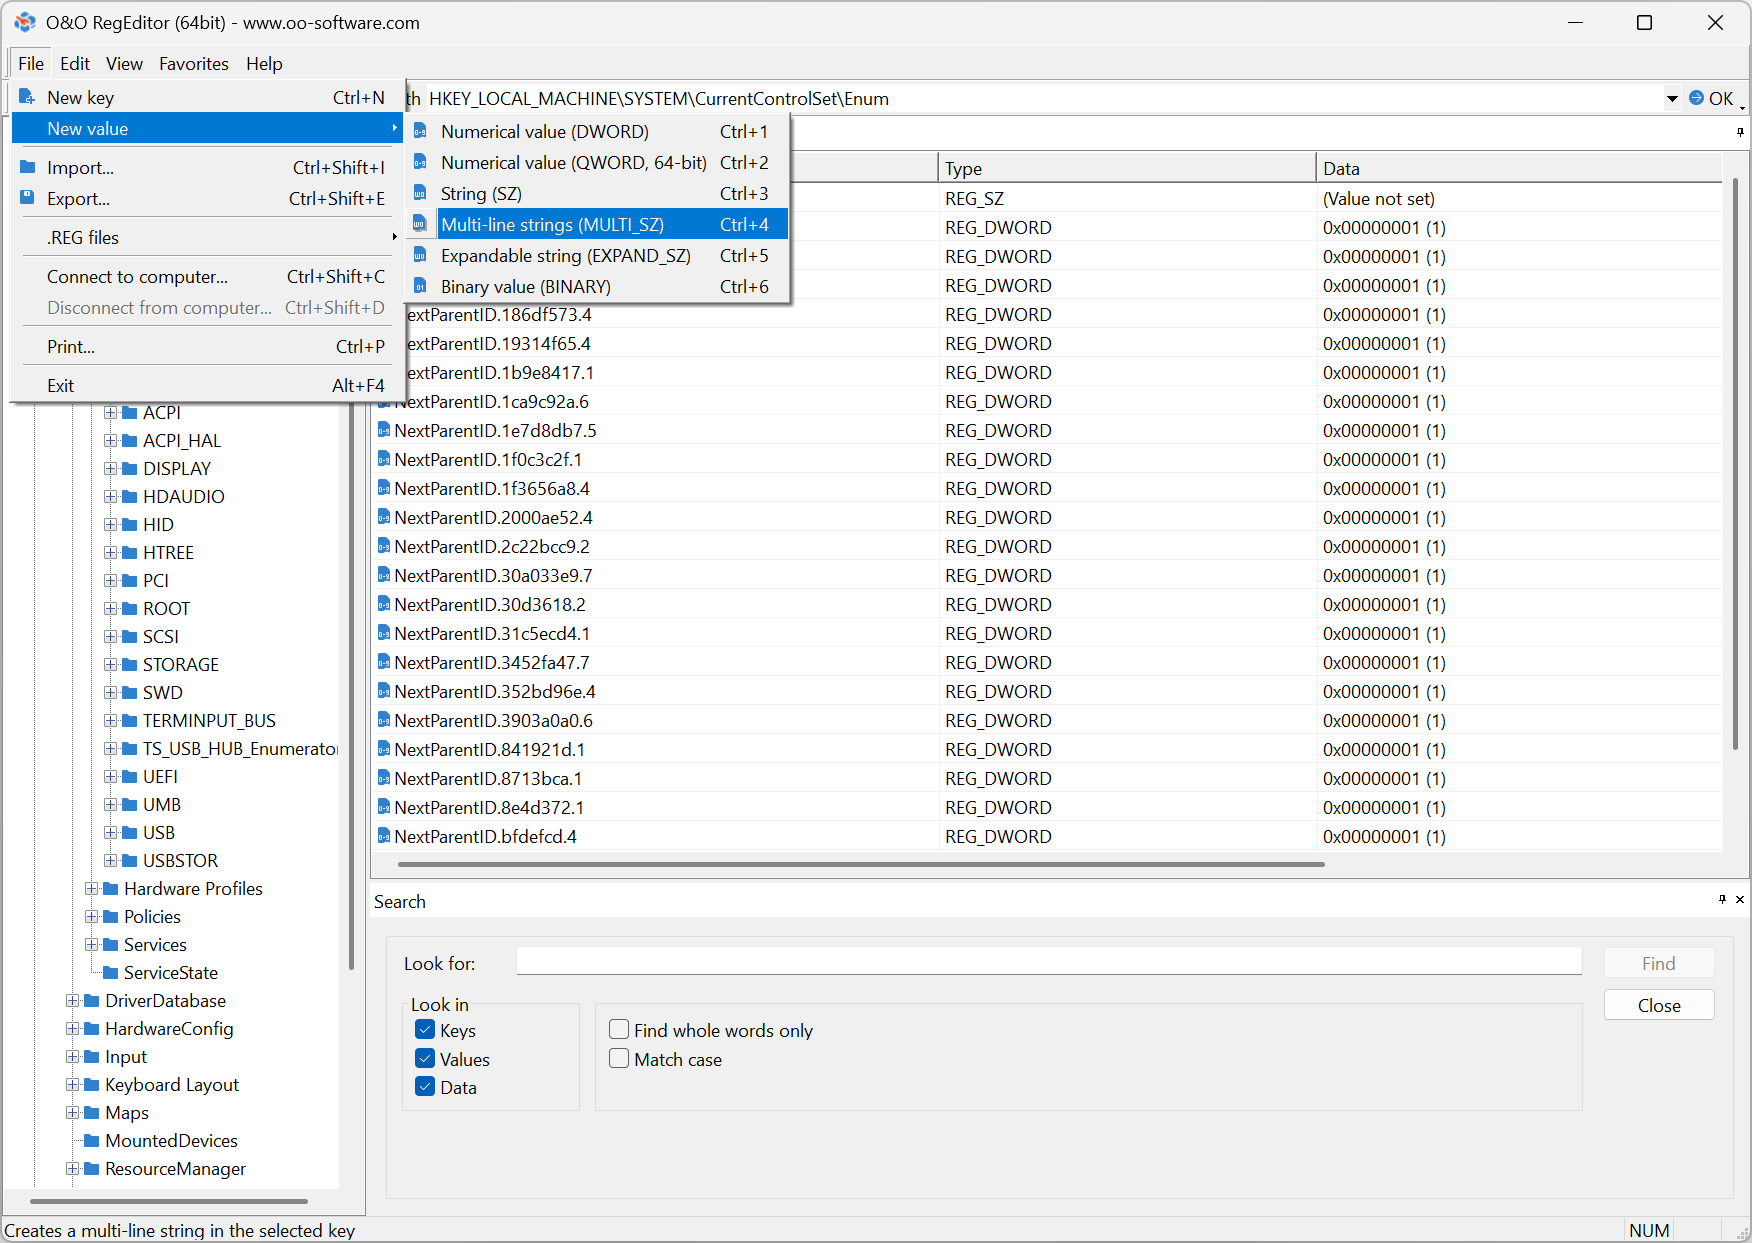Screen dimensions: 1752x1243
Task: Select Multi-line strings (MULTI_SZ) menu entry
Action: (x=552, y=225)
